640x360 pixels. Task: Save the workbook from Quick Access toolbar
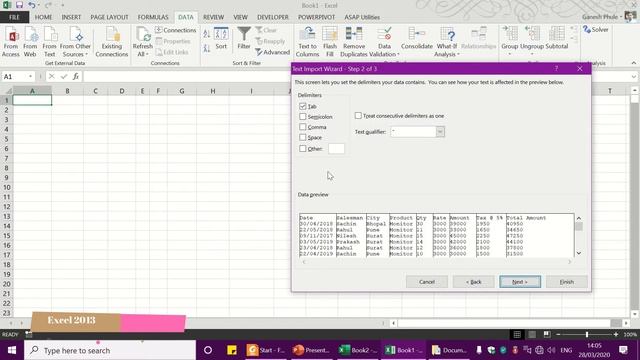click(x=19, y=5)
